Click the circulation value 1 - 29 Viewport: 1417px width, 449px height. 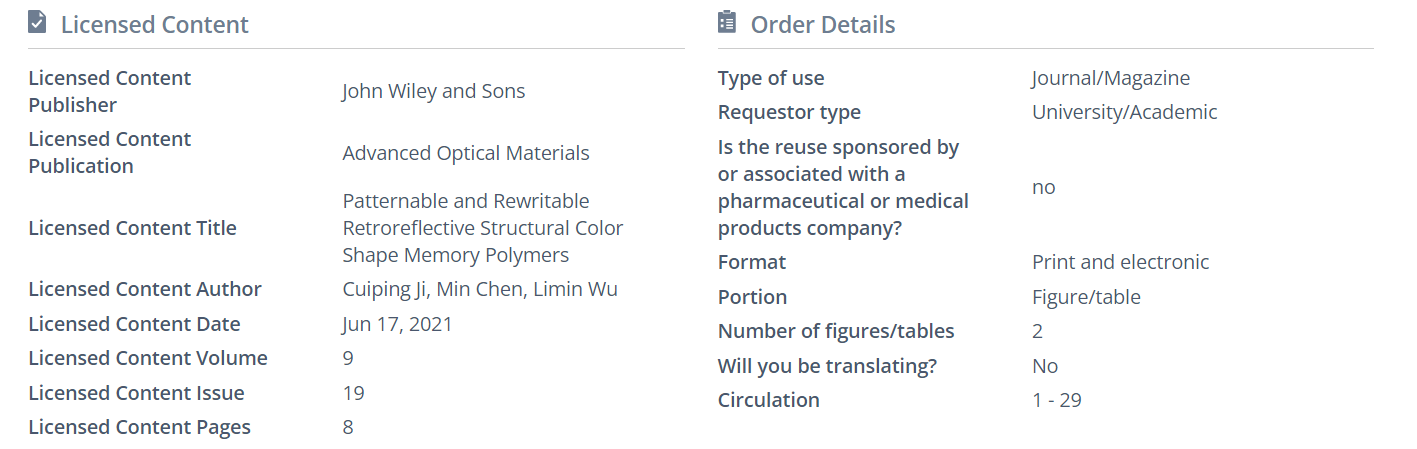pyautogui.click(x=1056, y=400)
